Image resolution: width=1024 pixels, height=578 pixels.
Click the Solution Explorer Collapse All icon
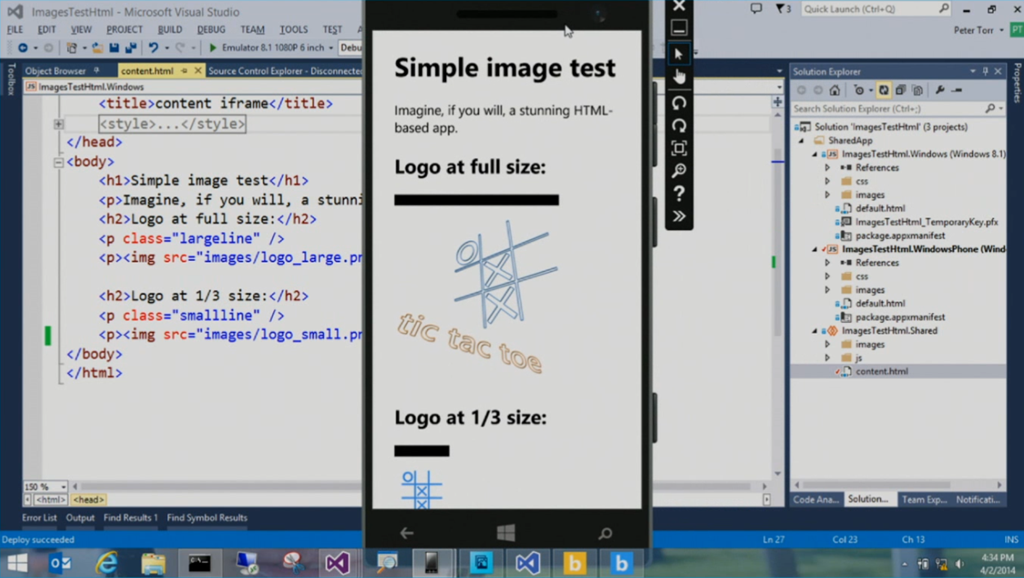[901, 90]
